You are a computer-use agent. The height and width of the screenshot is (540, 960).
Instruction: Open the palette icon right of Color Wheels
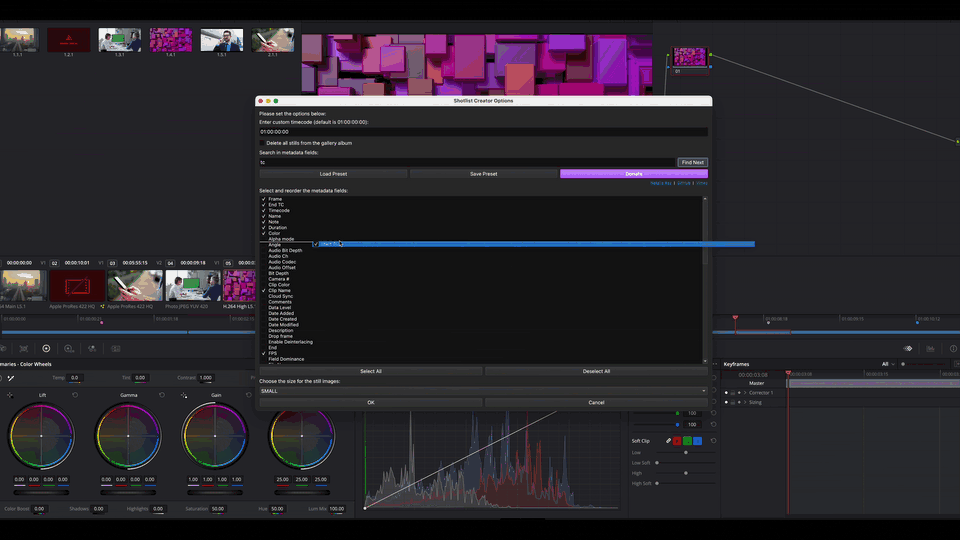pos(69,348)
